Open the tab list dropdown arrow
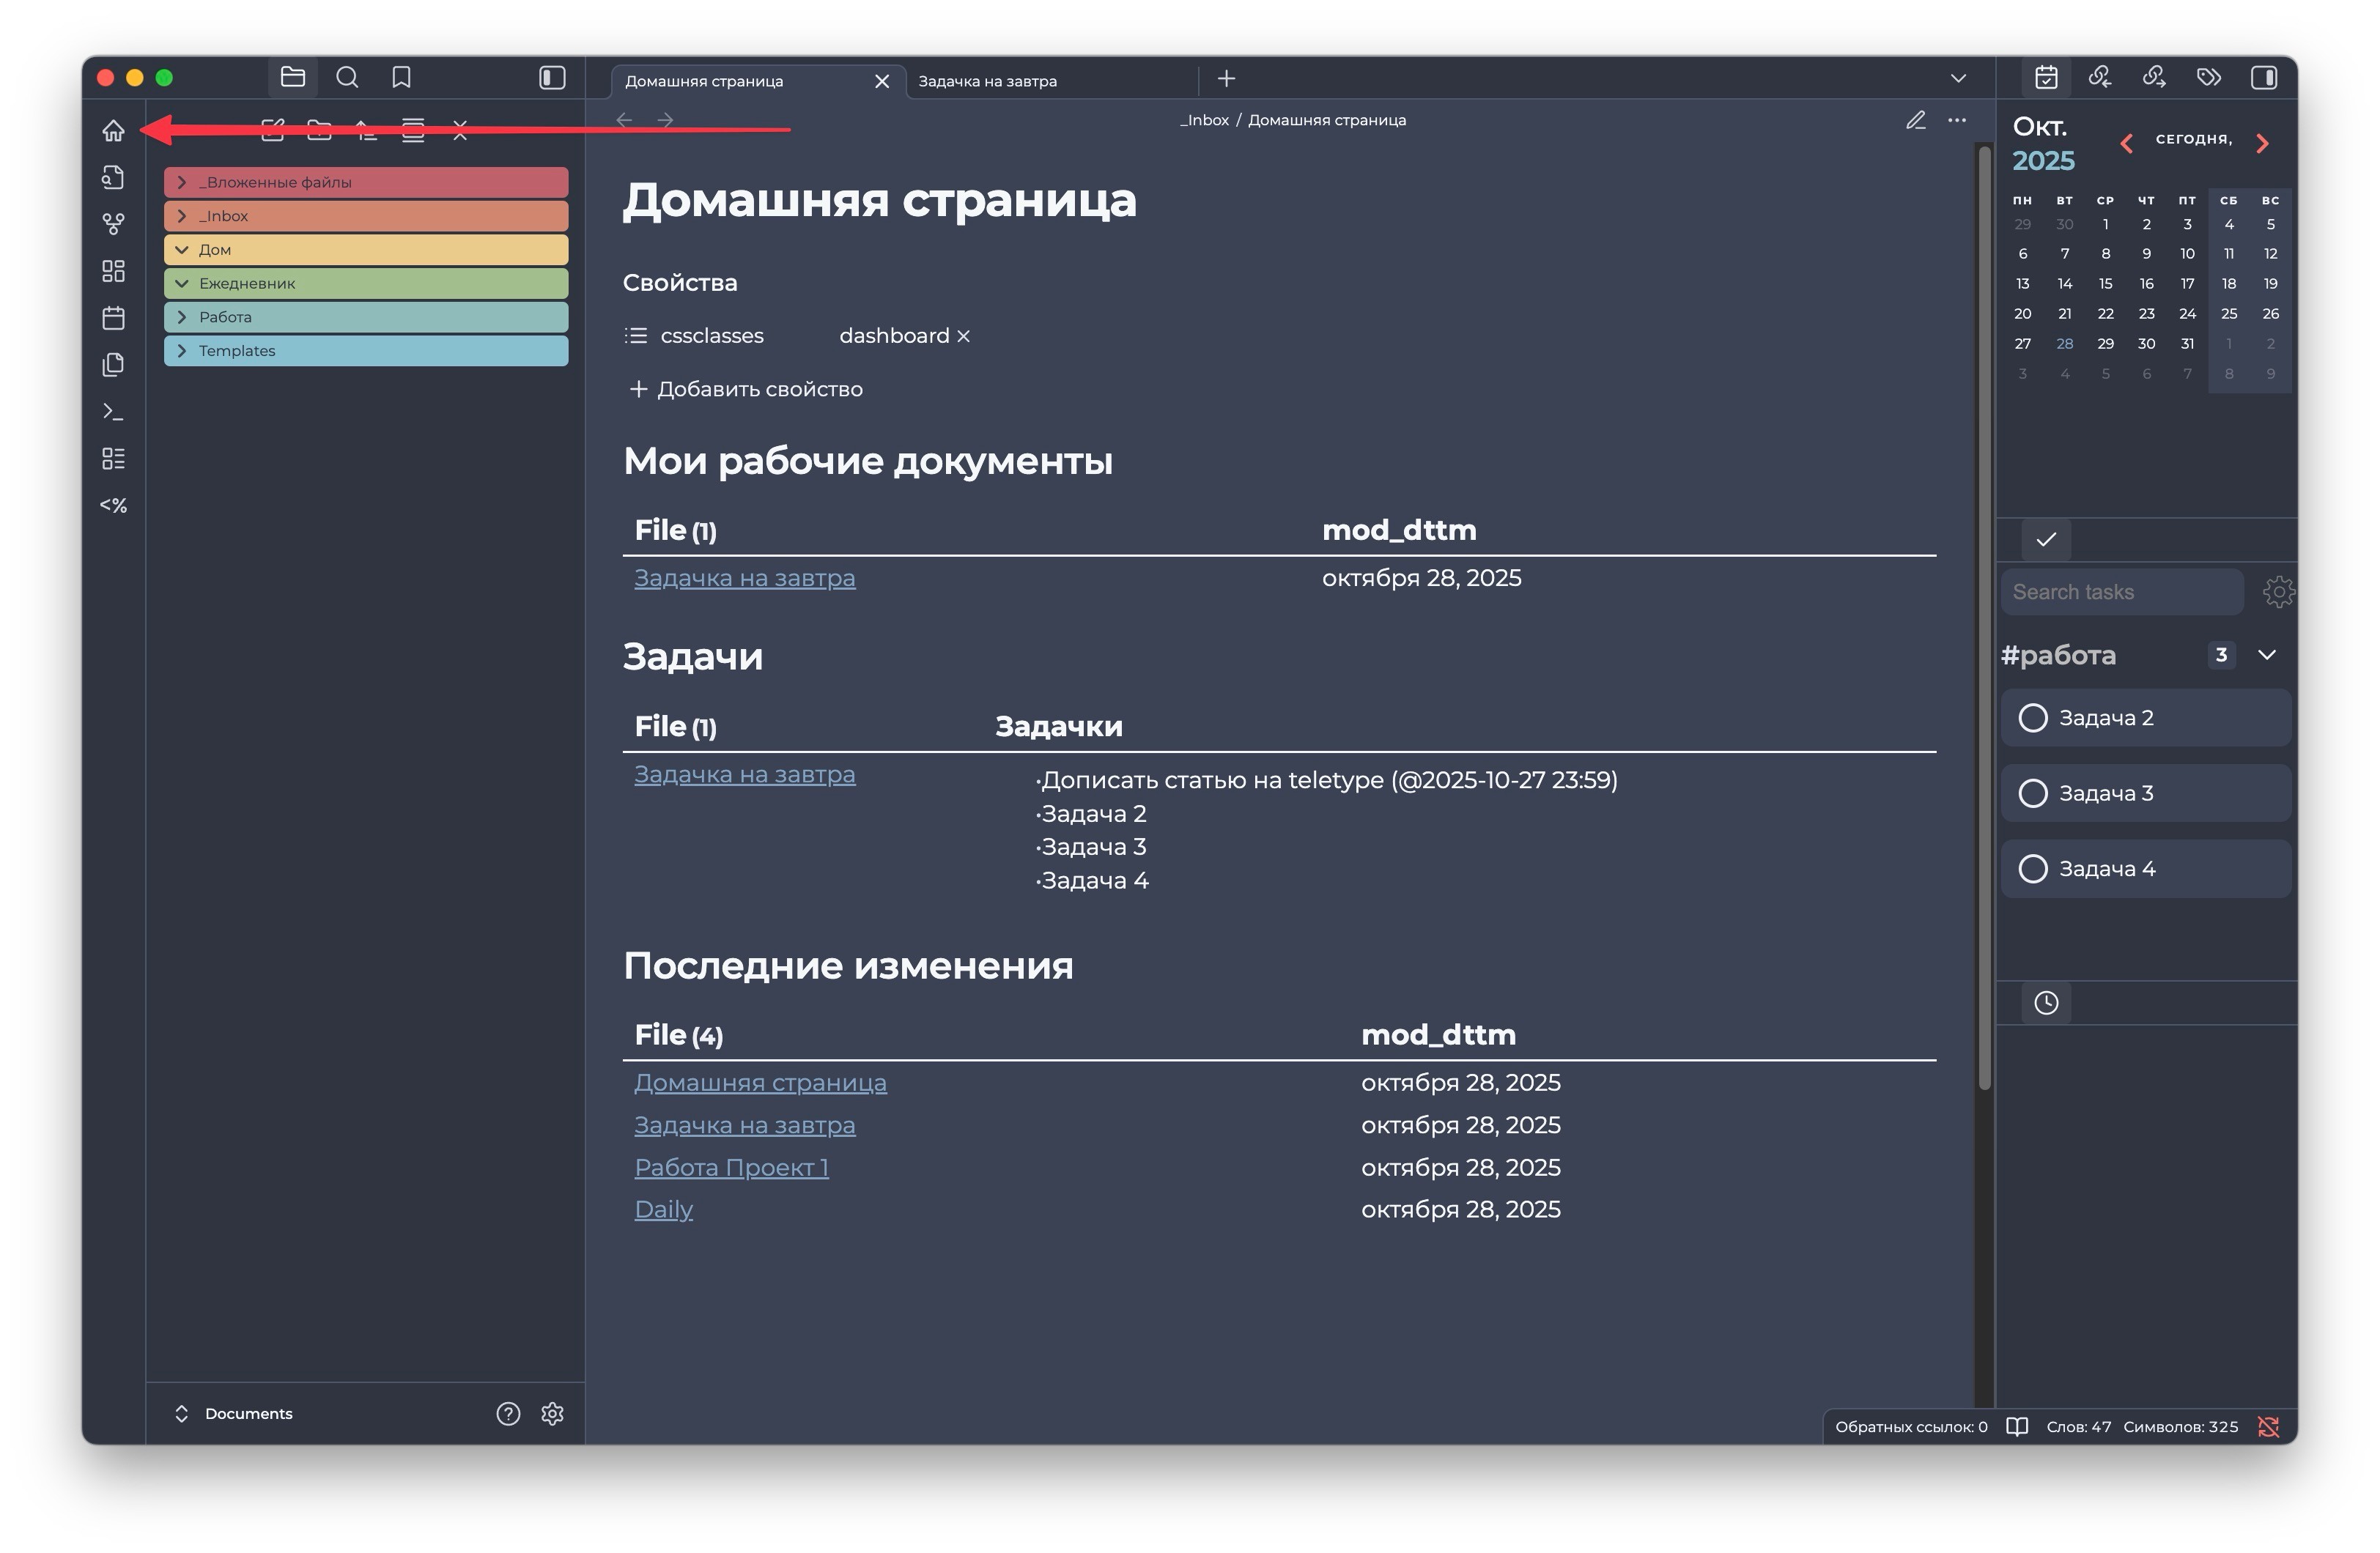 coord(1958,78)
